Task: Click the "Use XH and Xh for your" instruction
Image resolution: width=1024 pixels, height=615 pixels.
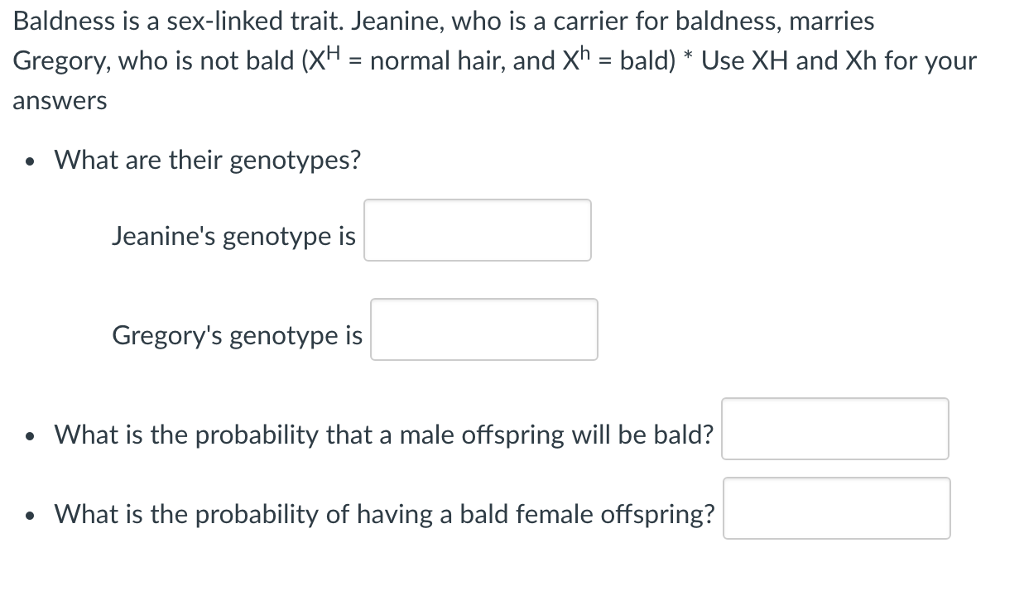Action: [839, 61]
